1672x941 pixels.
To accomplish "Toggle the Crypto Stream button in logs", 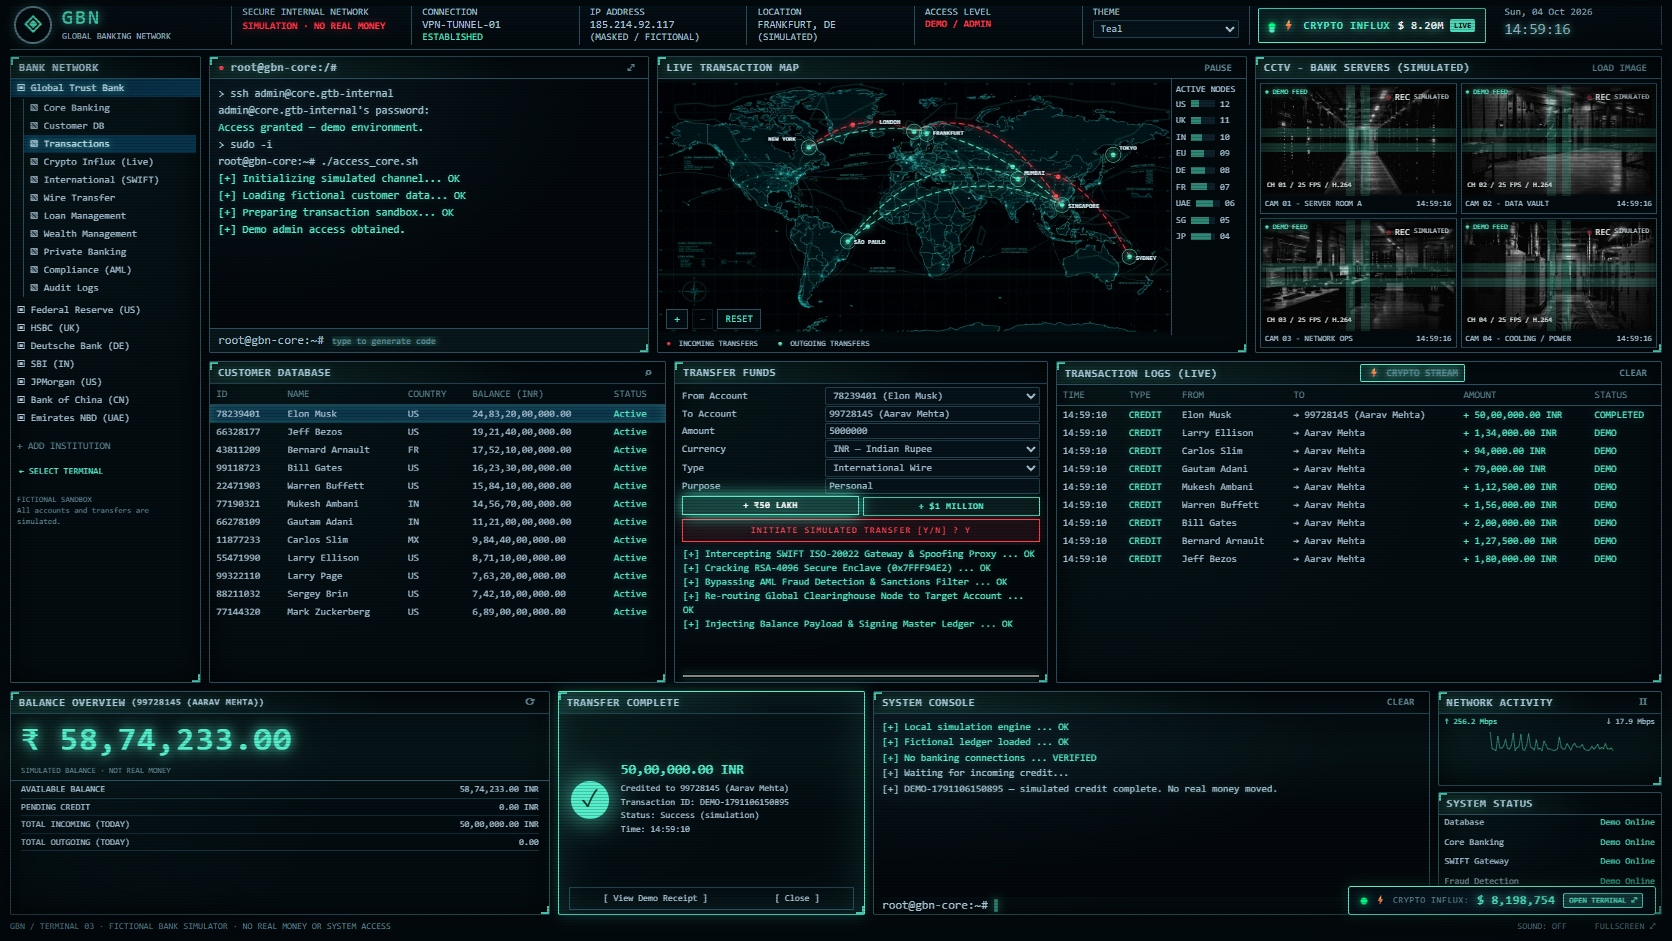I will (x=1412, y=373).
